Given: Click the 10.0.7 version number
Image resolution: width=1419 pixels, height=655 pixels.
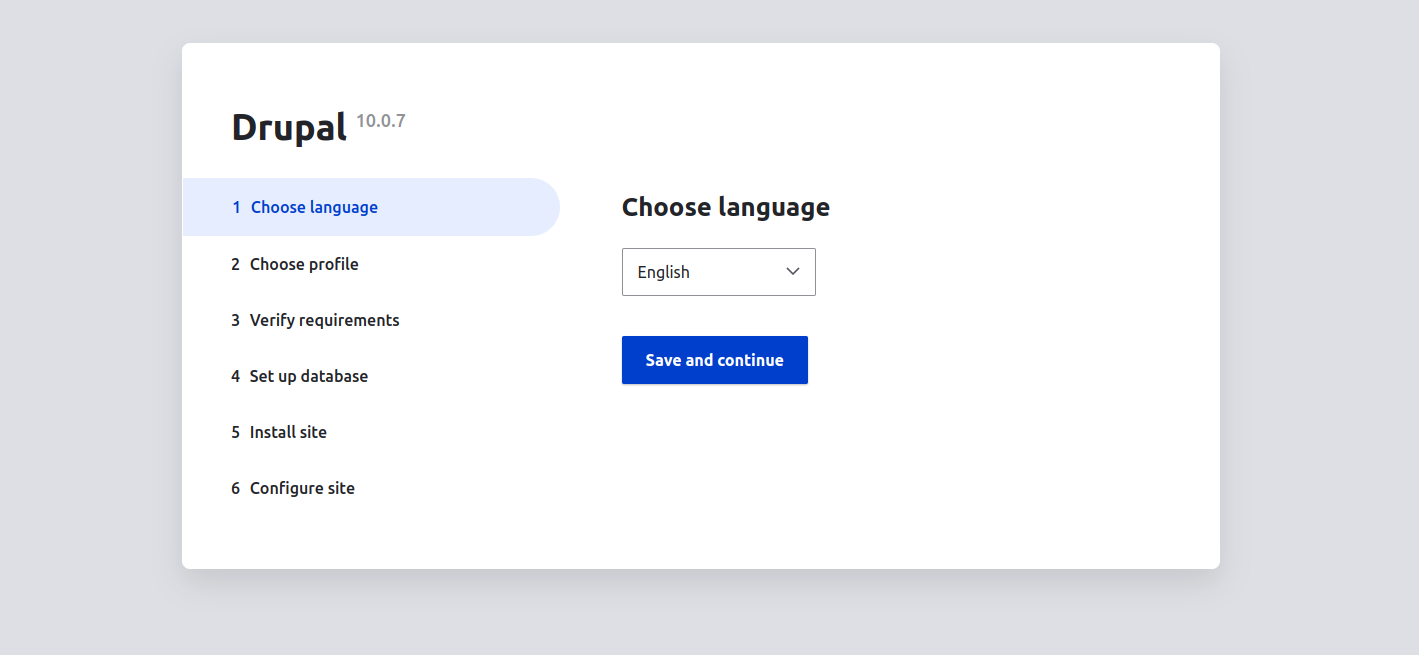Looking at the screenshot, I should click(381, 121).
